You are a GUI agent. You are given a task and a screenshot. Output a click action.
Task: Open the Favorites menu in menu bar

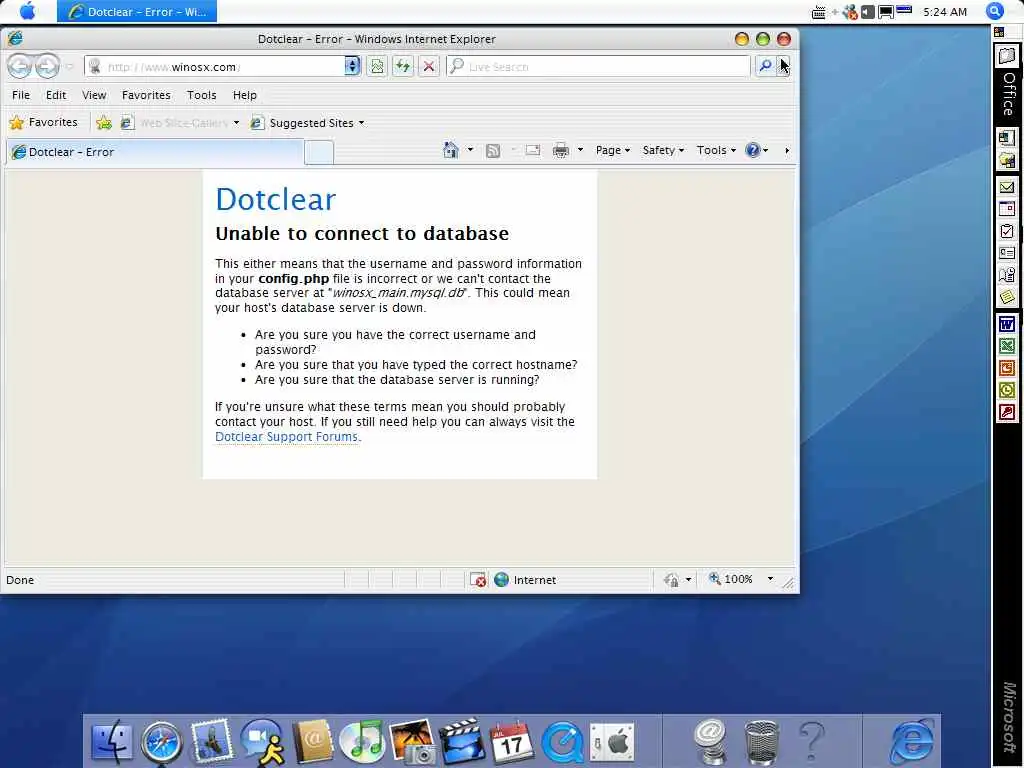click(x=146, y=95)
